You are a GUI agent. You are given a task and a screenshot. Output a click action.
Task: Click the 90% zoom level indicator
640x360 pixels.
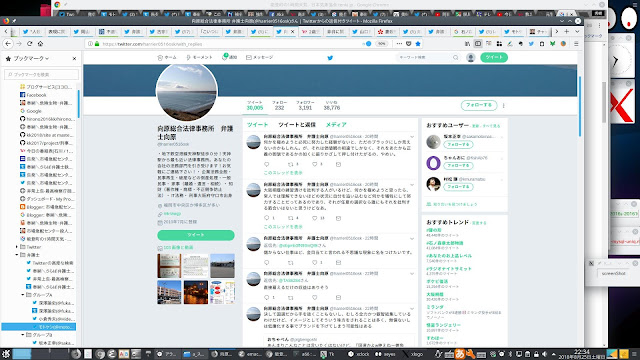coord(381,44)
